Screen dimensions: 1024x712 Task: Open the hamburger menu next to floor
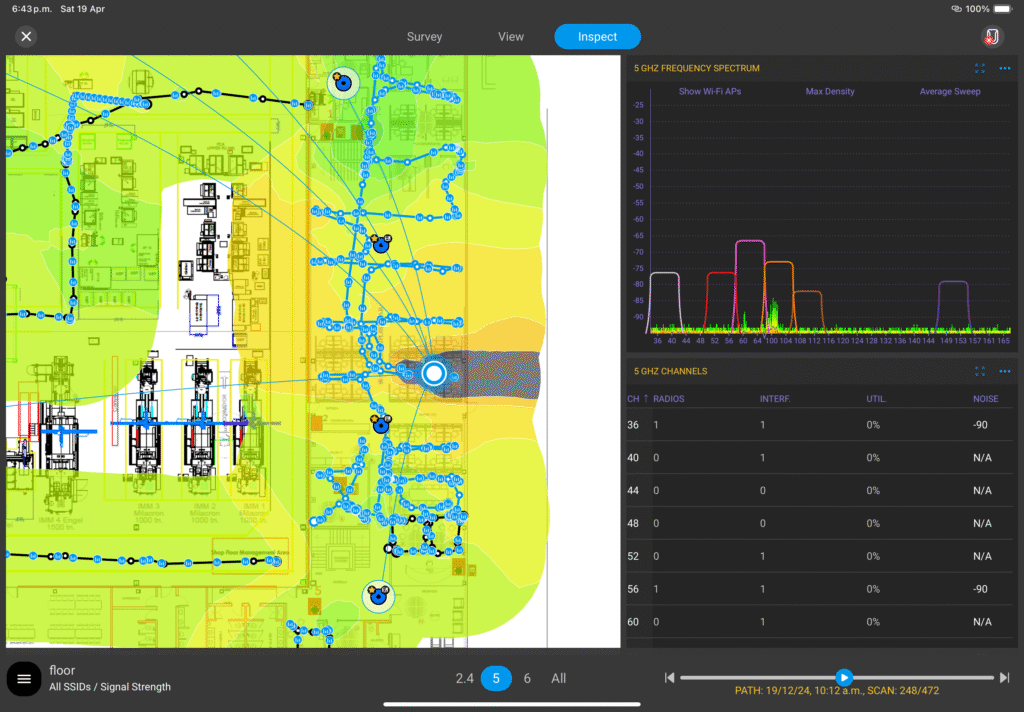tap(23, 678)
